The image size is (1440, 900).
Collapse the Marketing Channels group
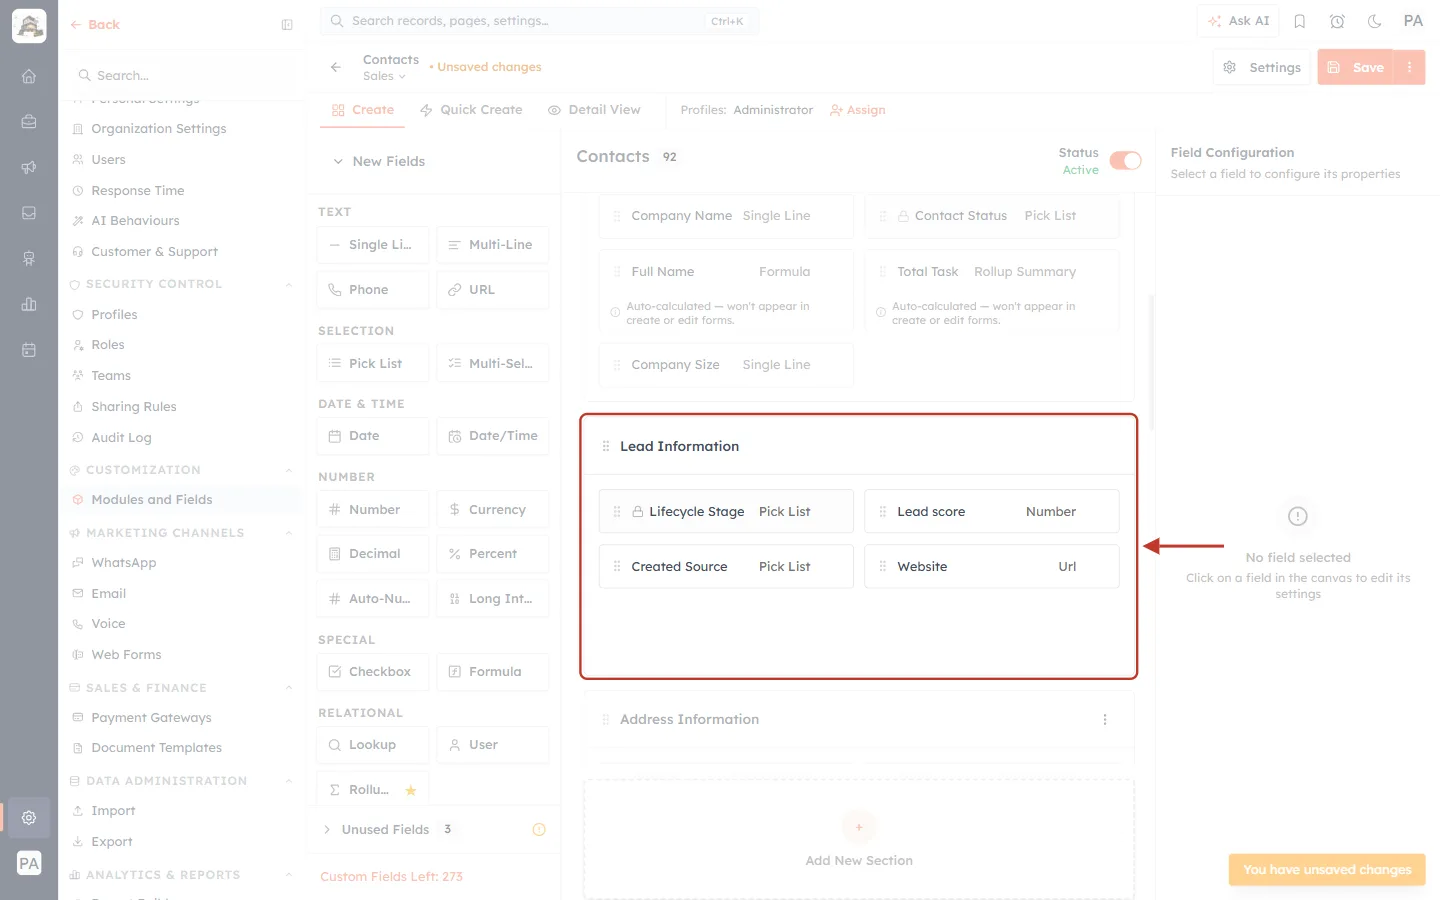click(x=289, y=533)
